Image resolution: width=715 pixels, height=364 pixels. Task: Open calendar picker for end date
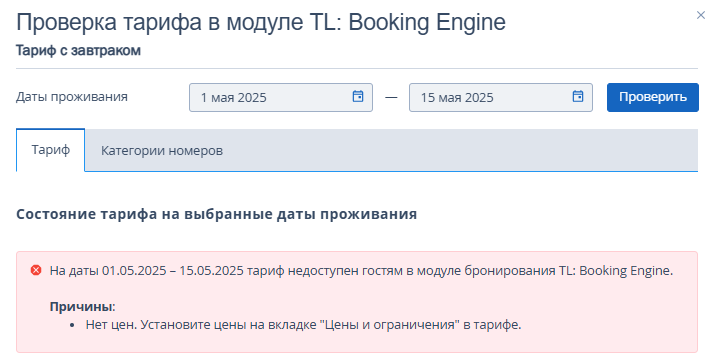578,96
